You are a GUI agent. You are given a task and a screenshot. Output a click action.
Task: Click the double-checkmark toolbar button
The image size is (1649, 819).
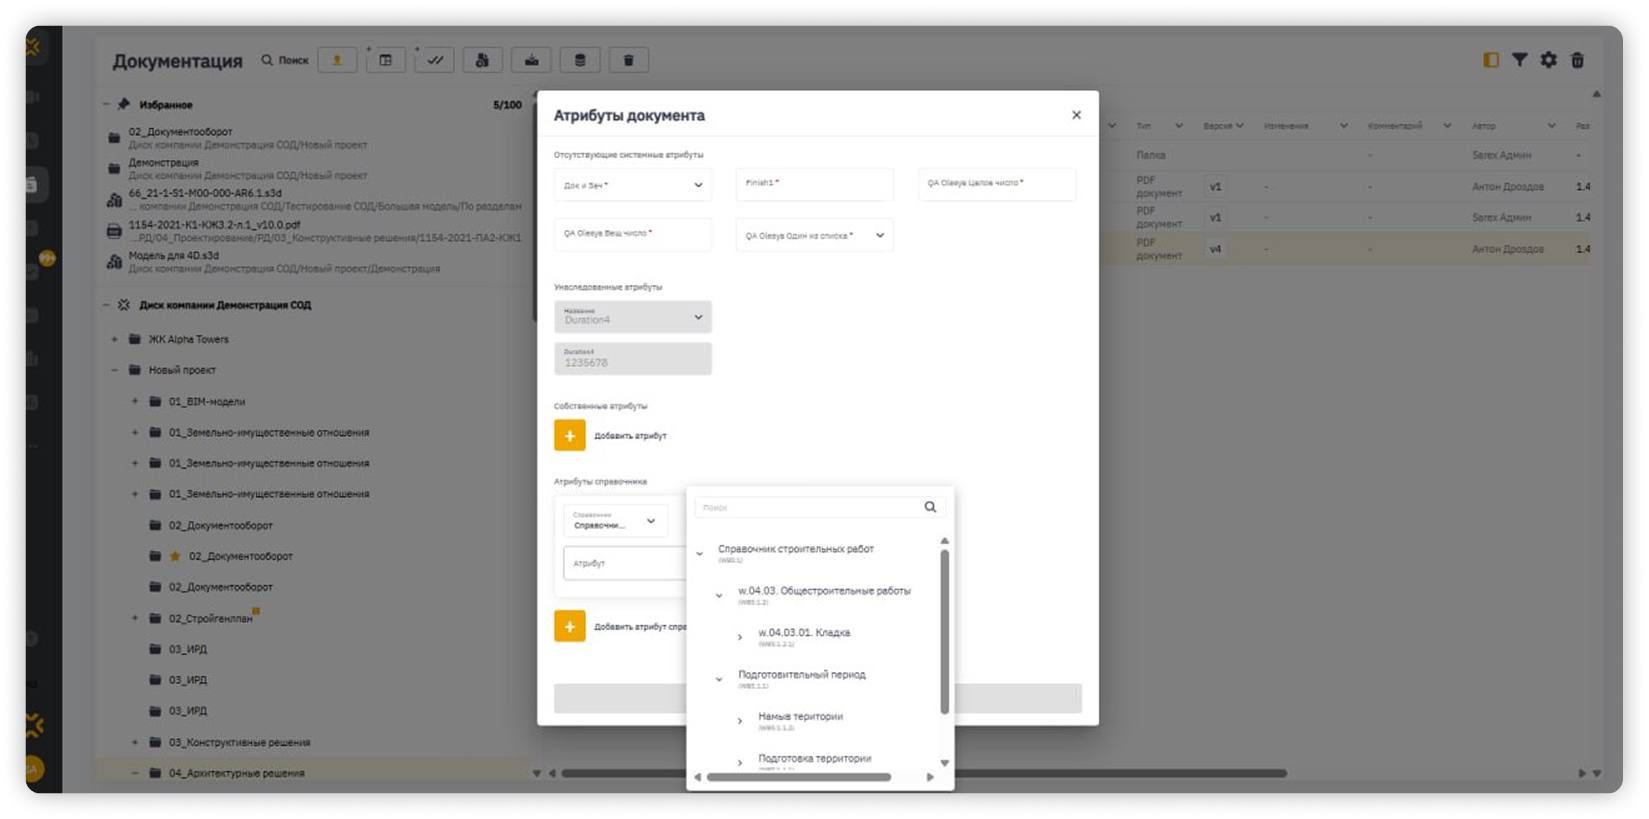pos(435,60)
